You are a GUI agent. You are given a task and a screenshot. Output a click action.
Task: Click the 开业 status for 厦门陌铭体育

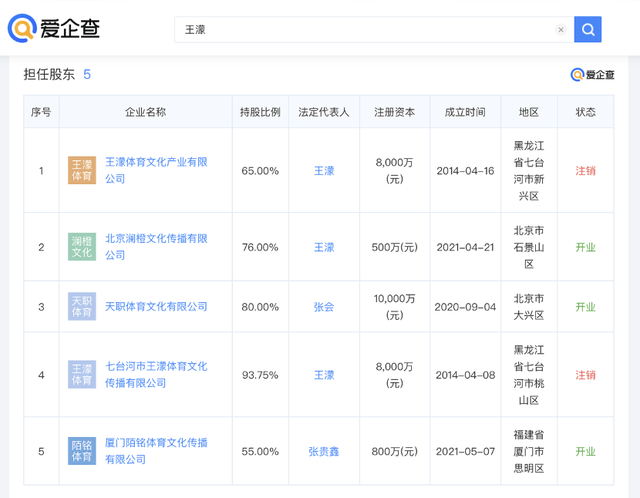(585, 451)
